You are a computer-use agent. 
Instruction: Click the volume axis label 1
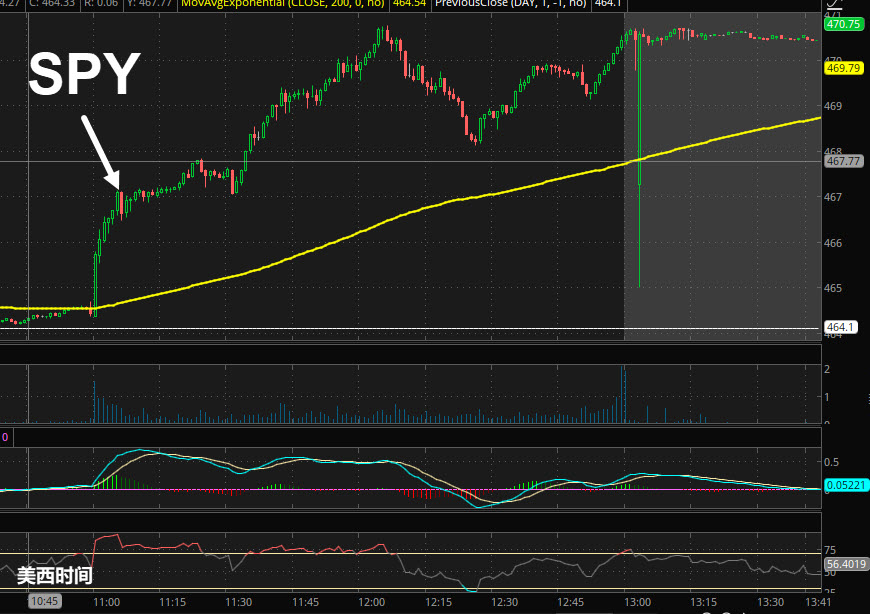point(827,397)
